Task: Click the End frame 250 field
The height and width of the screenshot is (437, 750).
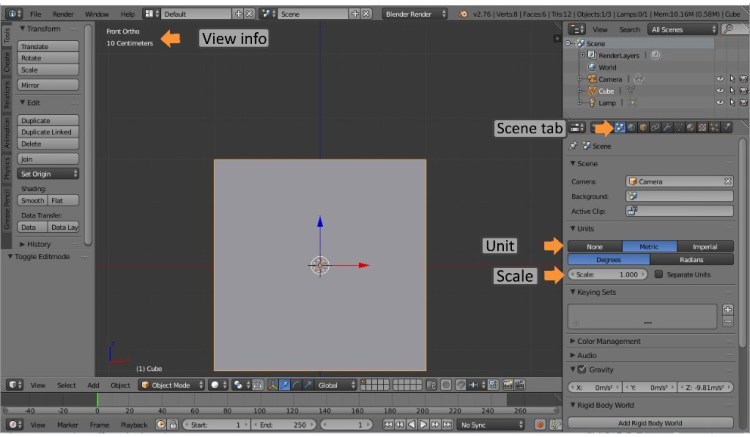Action: (x=283, y=425)
